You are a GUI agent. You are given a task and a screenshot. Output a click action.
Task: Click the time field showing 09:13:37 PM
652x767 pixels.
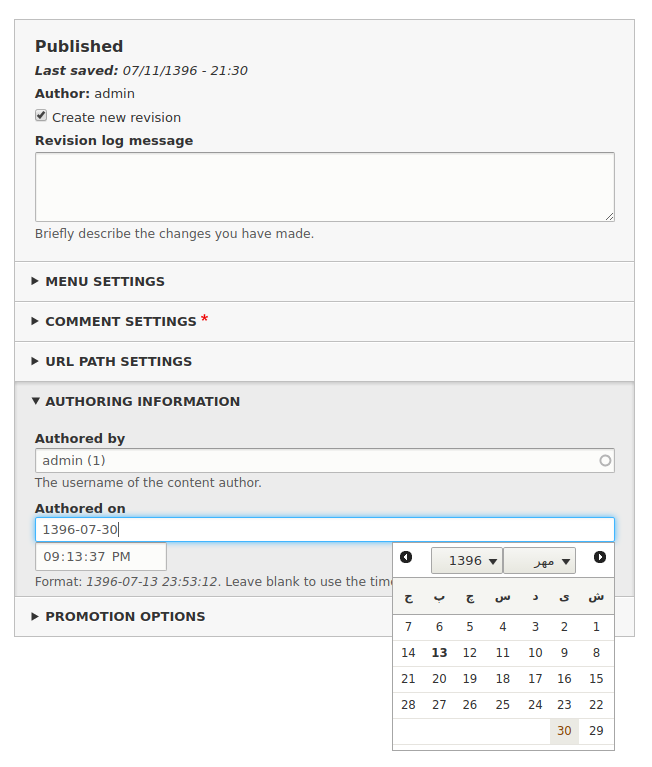(x=101, y=557)
